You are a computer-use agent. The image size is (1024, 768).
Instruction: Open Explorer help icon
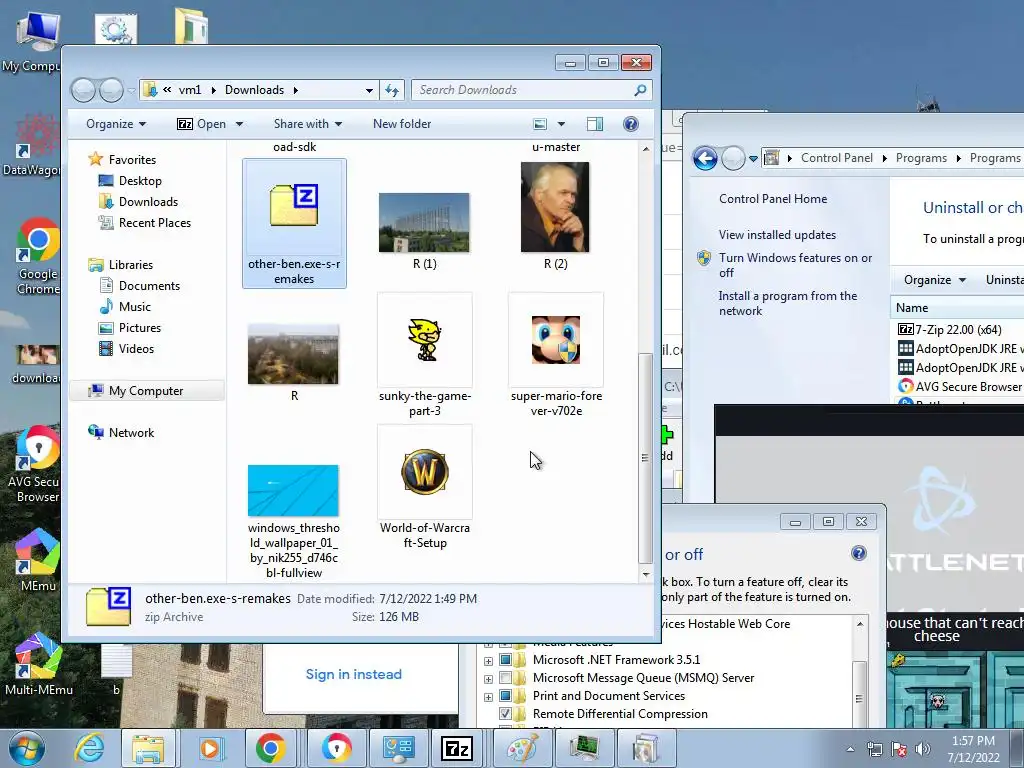coord(630,124)
